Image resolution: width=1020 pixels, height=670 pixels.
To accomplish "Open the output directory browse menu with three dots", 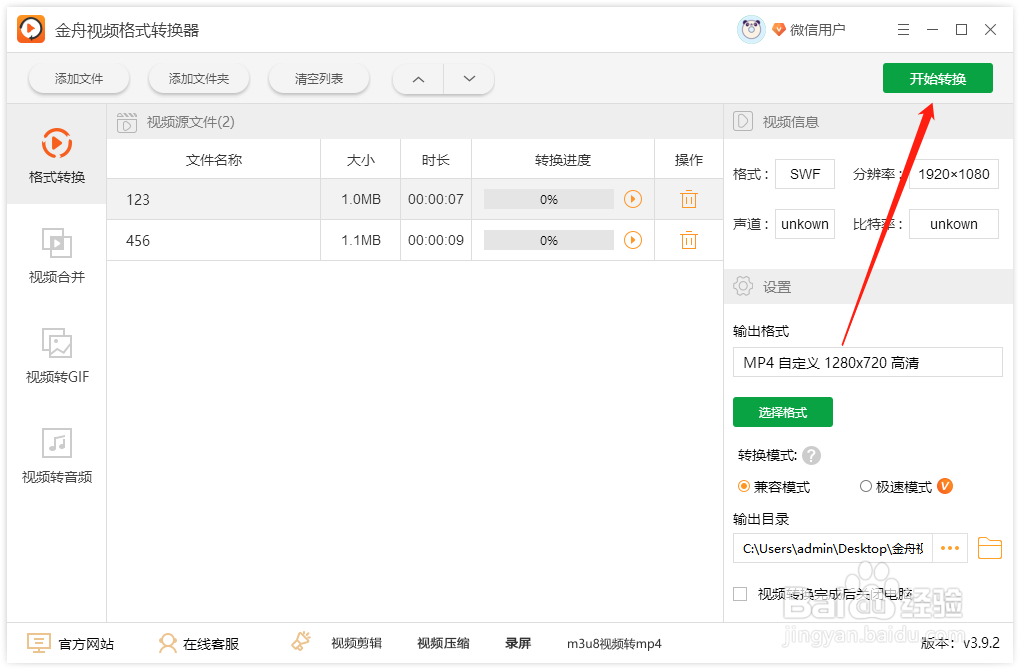I will 949,548.
